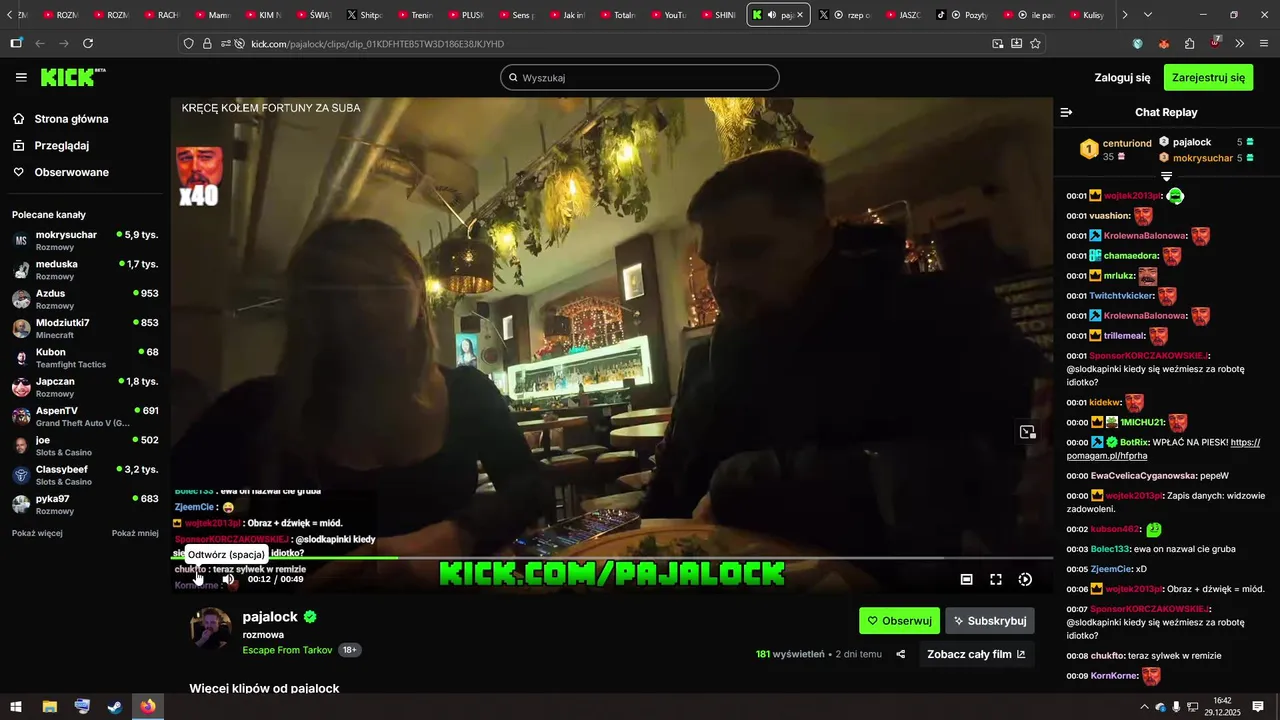Screen dimensions: 1280x720
Task: Open joe Slots & Casino channel
Action: pos(85,446)
